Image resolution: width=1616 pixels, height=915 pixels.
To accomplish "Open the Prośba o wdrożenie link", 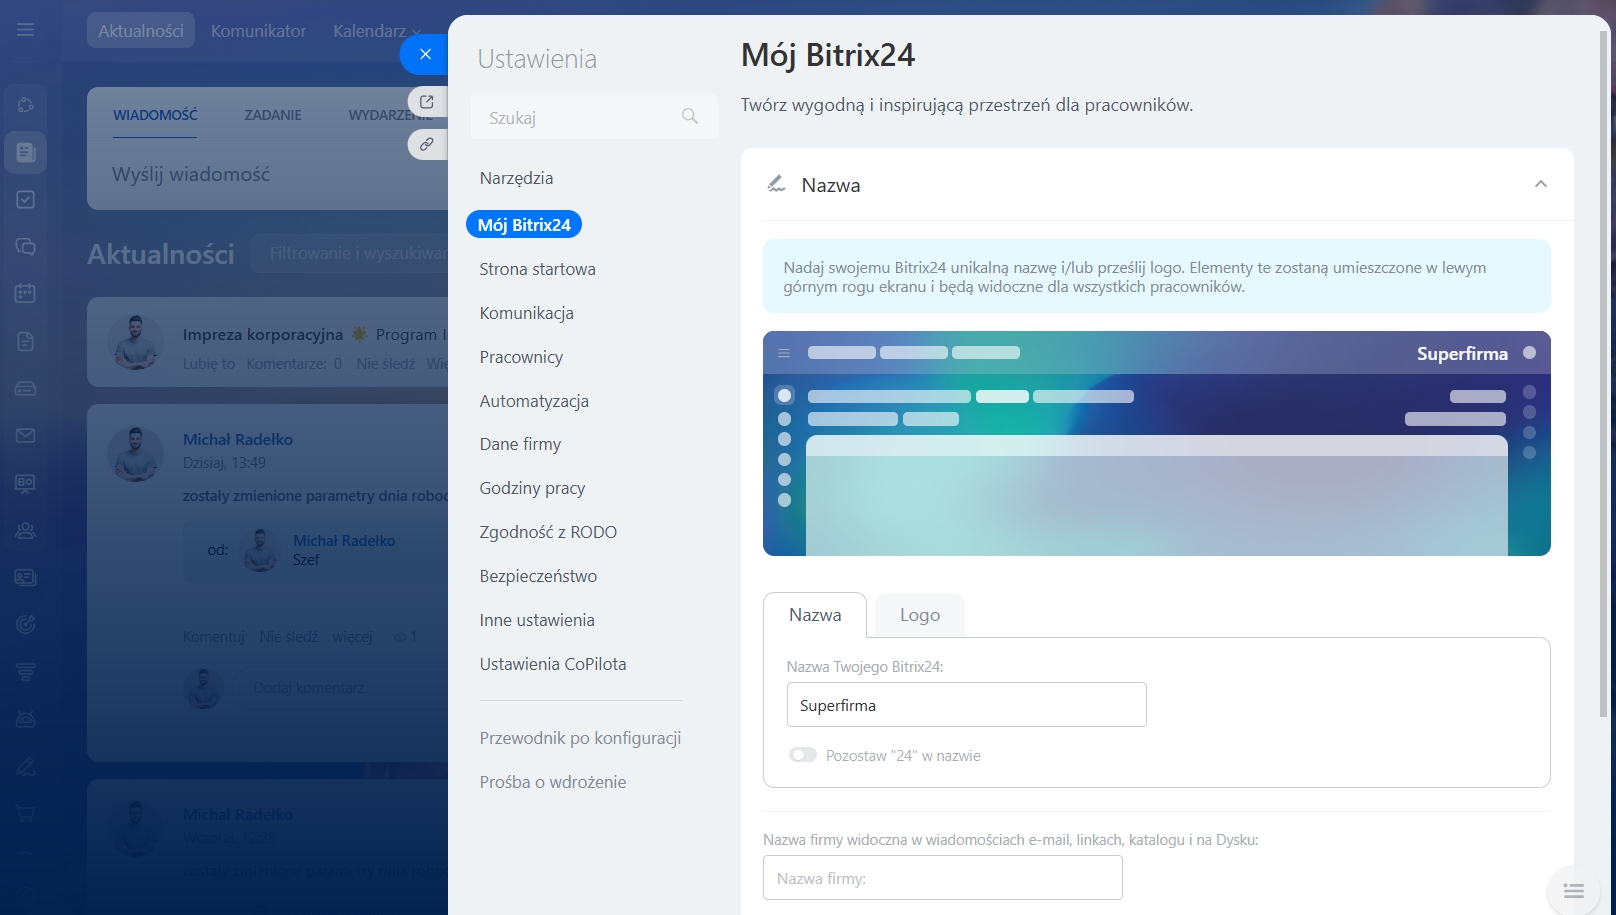I will (553, 782).
